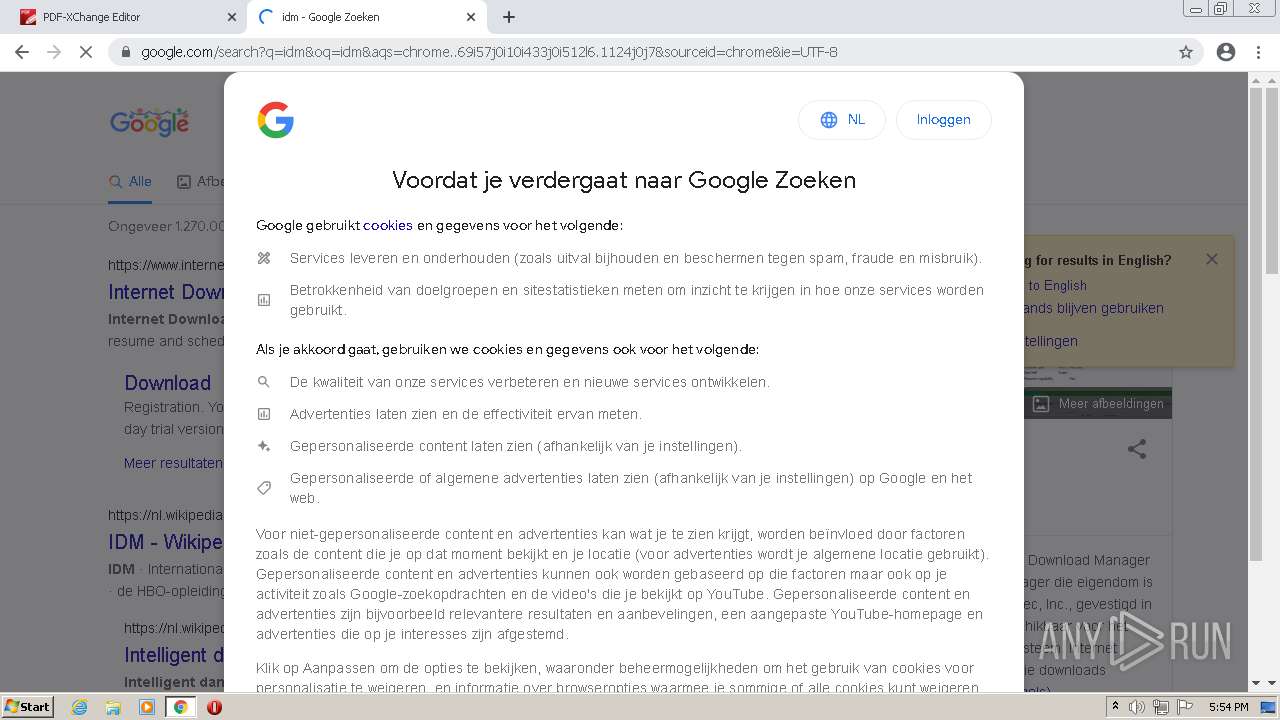The height and width of the screenshot is (720, 1280).
Task: Click the flag notification tray icon
Action: click(x=1184, y=707)
